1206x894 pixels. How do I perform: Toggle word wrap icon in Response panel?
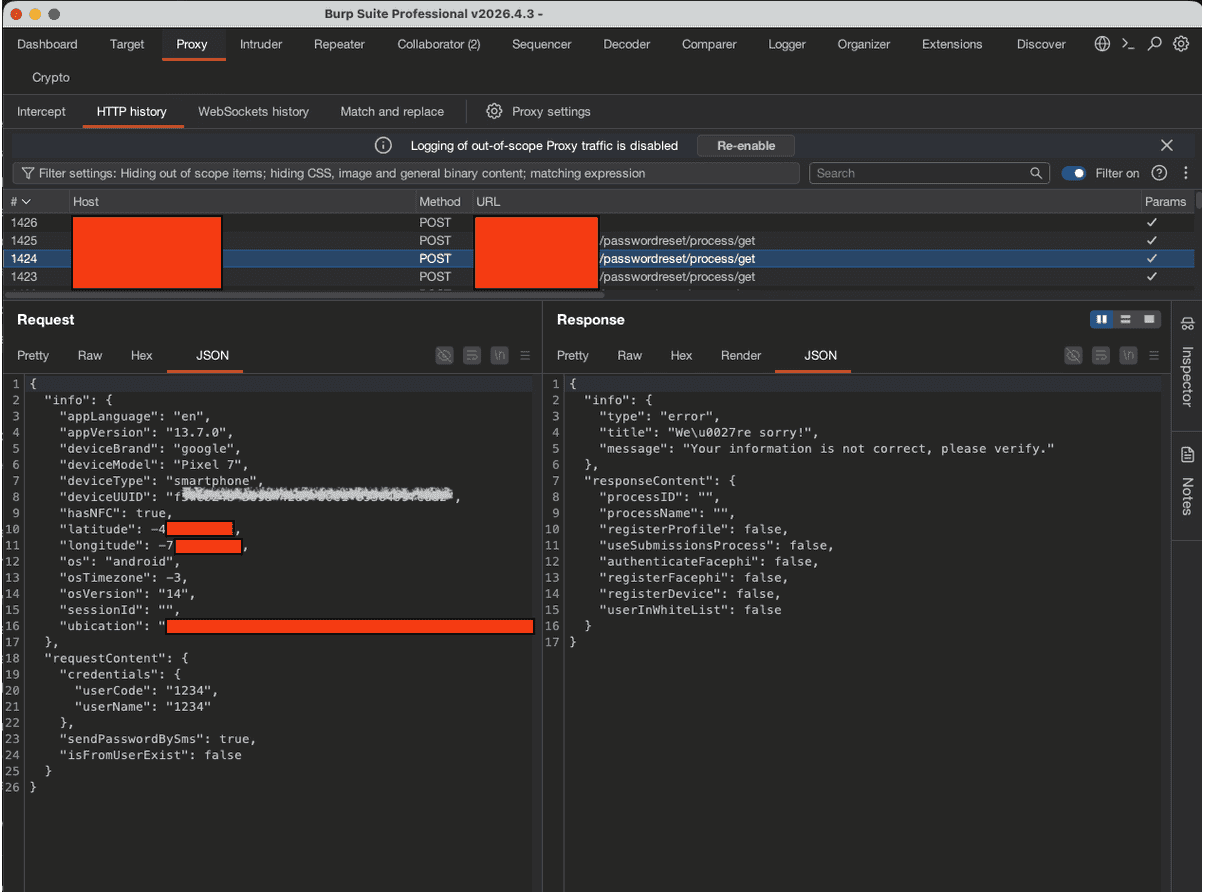(x=1101, y=355)
